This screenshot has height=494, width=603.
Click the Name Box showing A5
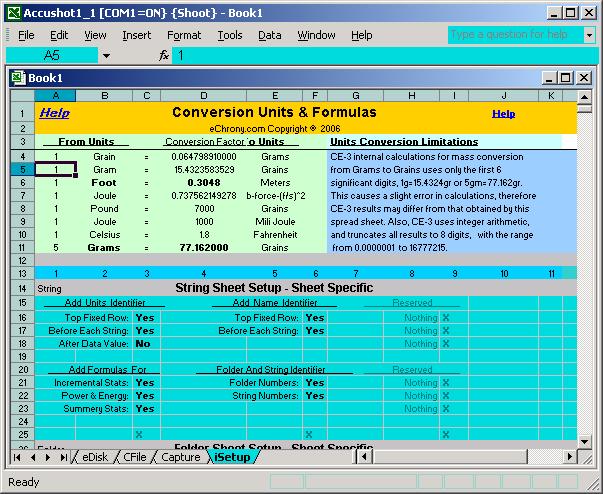pyautogui.click(x=52, y=56)
